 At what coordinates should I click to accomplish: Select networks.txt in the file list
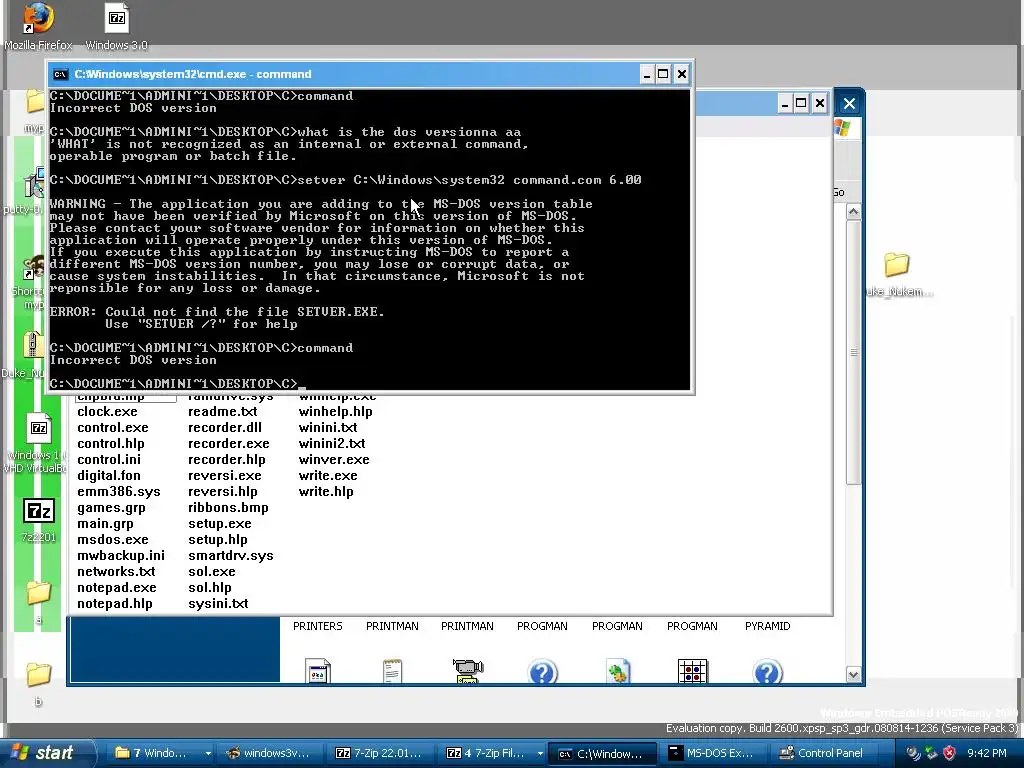click(x=116, y=571)
